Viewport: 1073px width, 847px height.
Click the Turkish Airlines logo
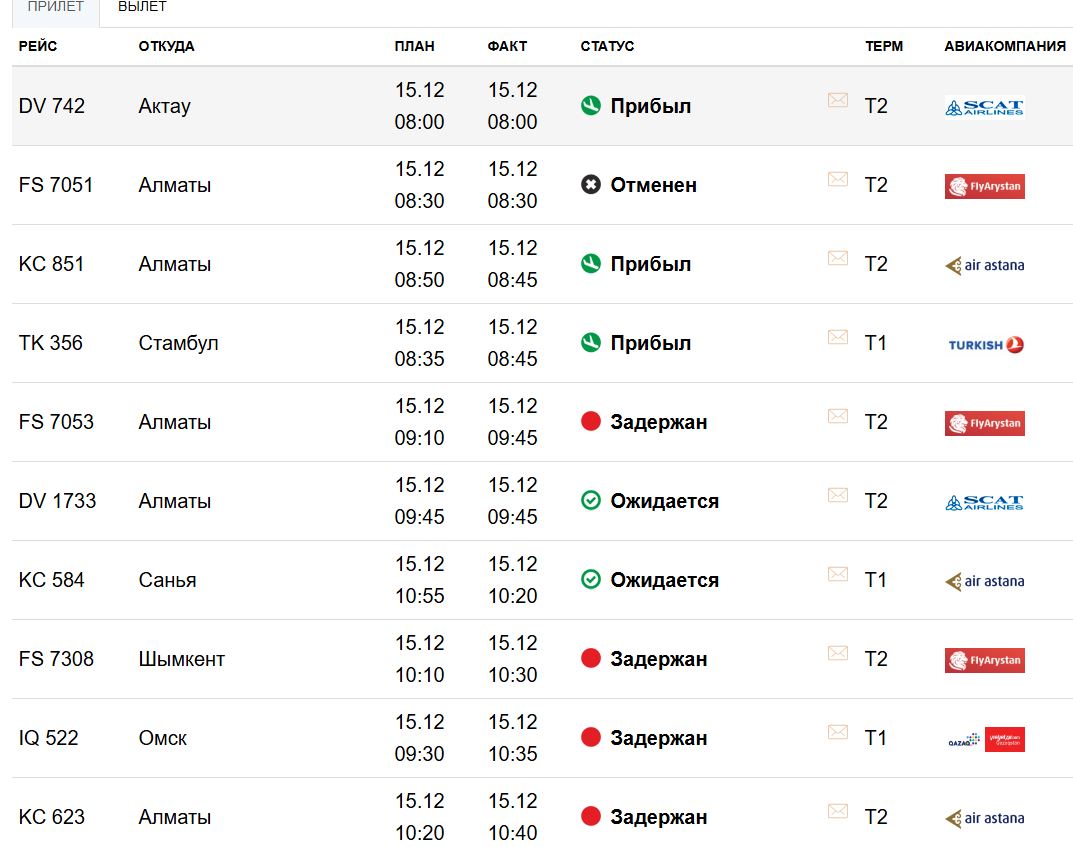coord(986,344)
